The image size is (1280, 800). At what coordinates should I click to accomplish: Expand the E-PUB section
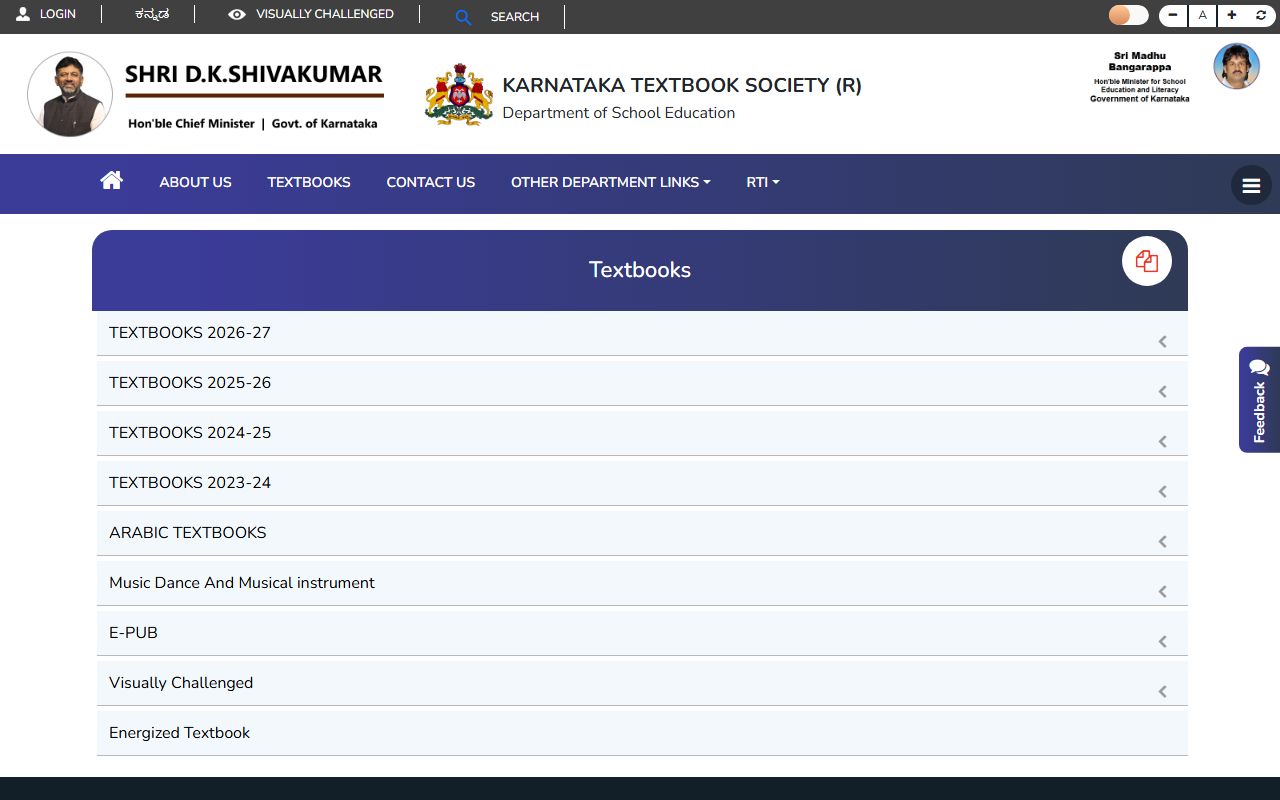(x=642, y=633)
